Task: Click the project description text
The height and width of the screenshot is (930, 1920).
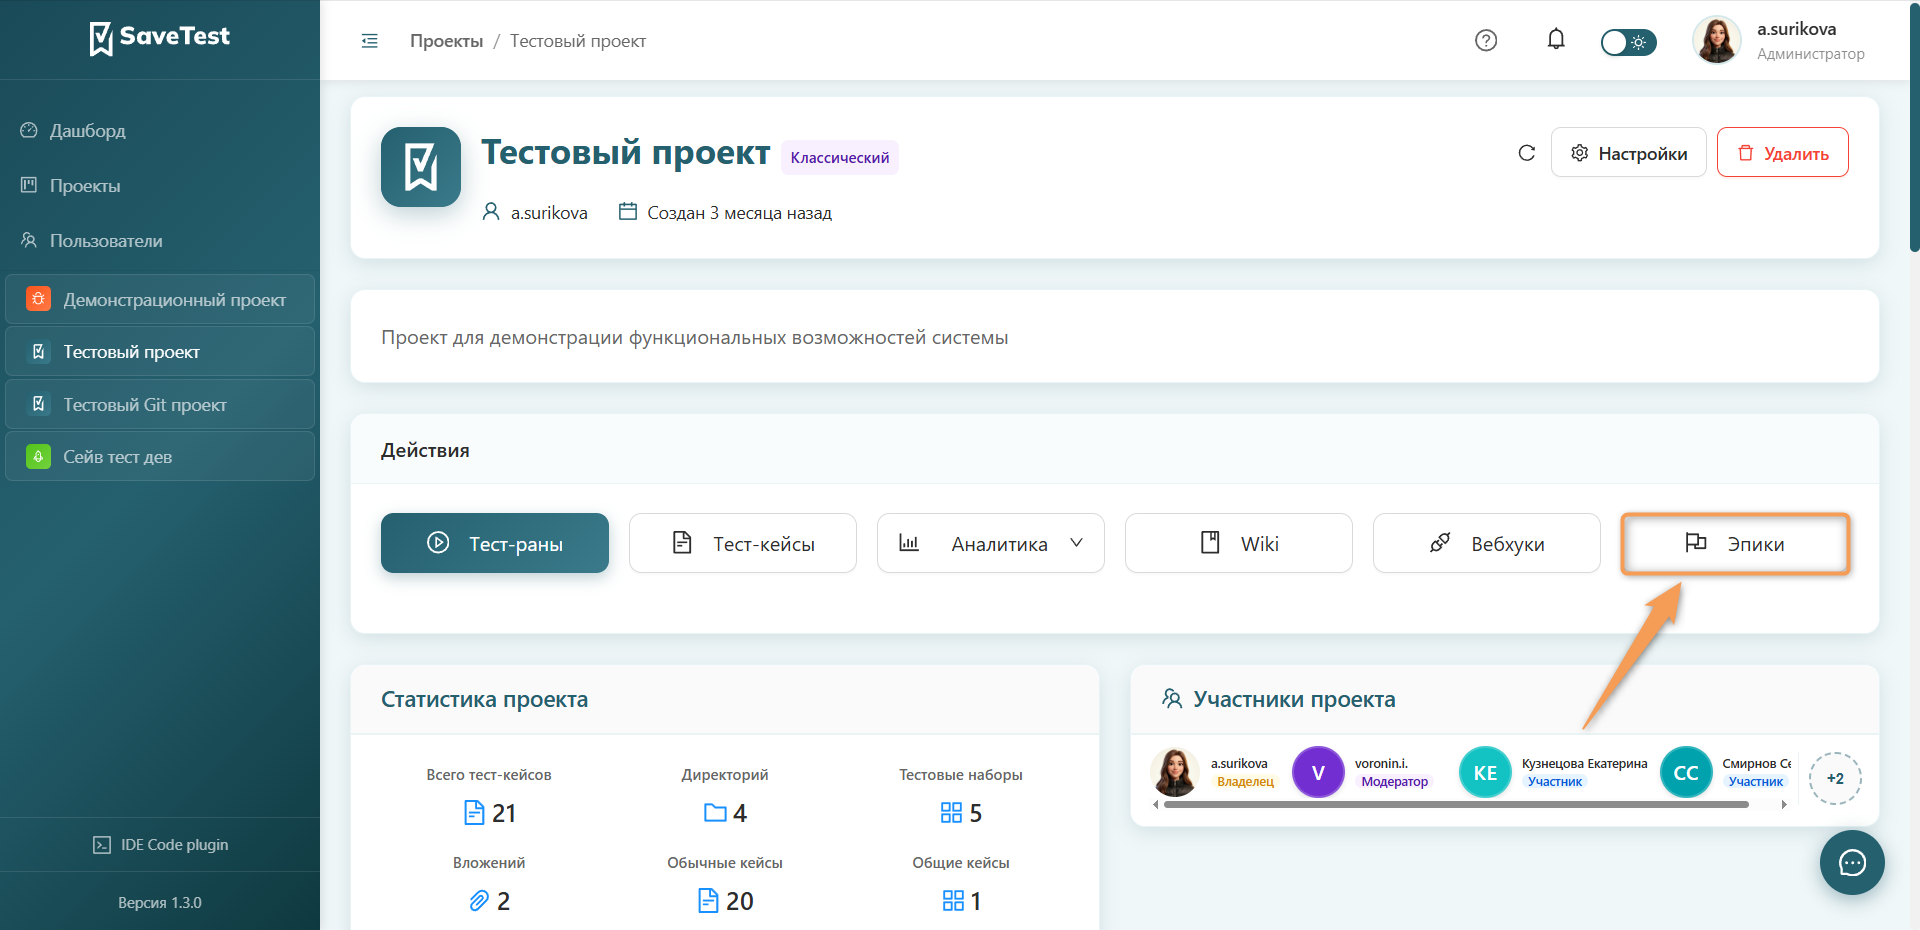Action: pos(694,338)
